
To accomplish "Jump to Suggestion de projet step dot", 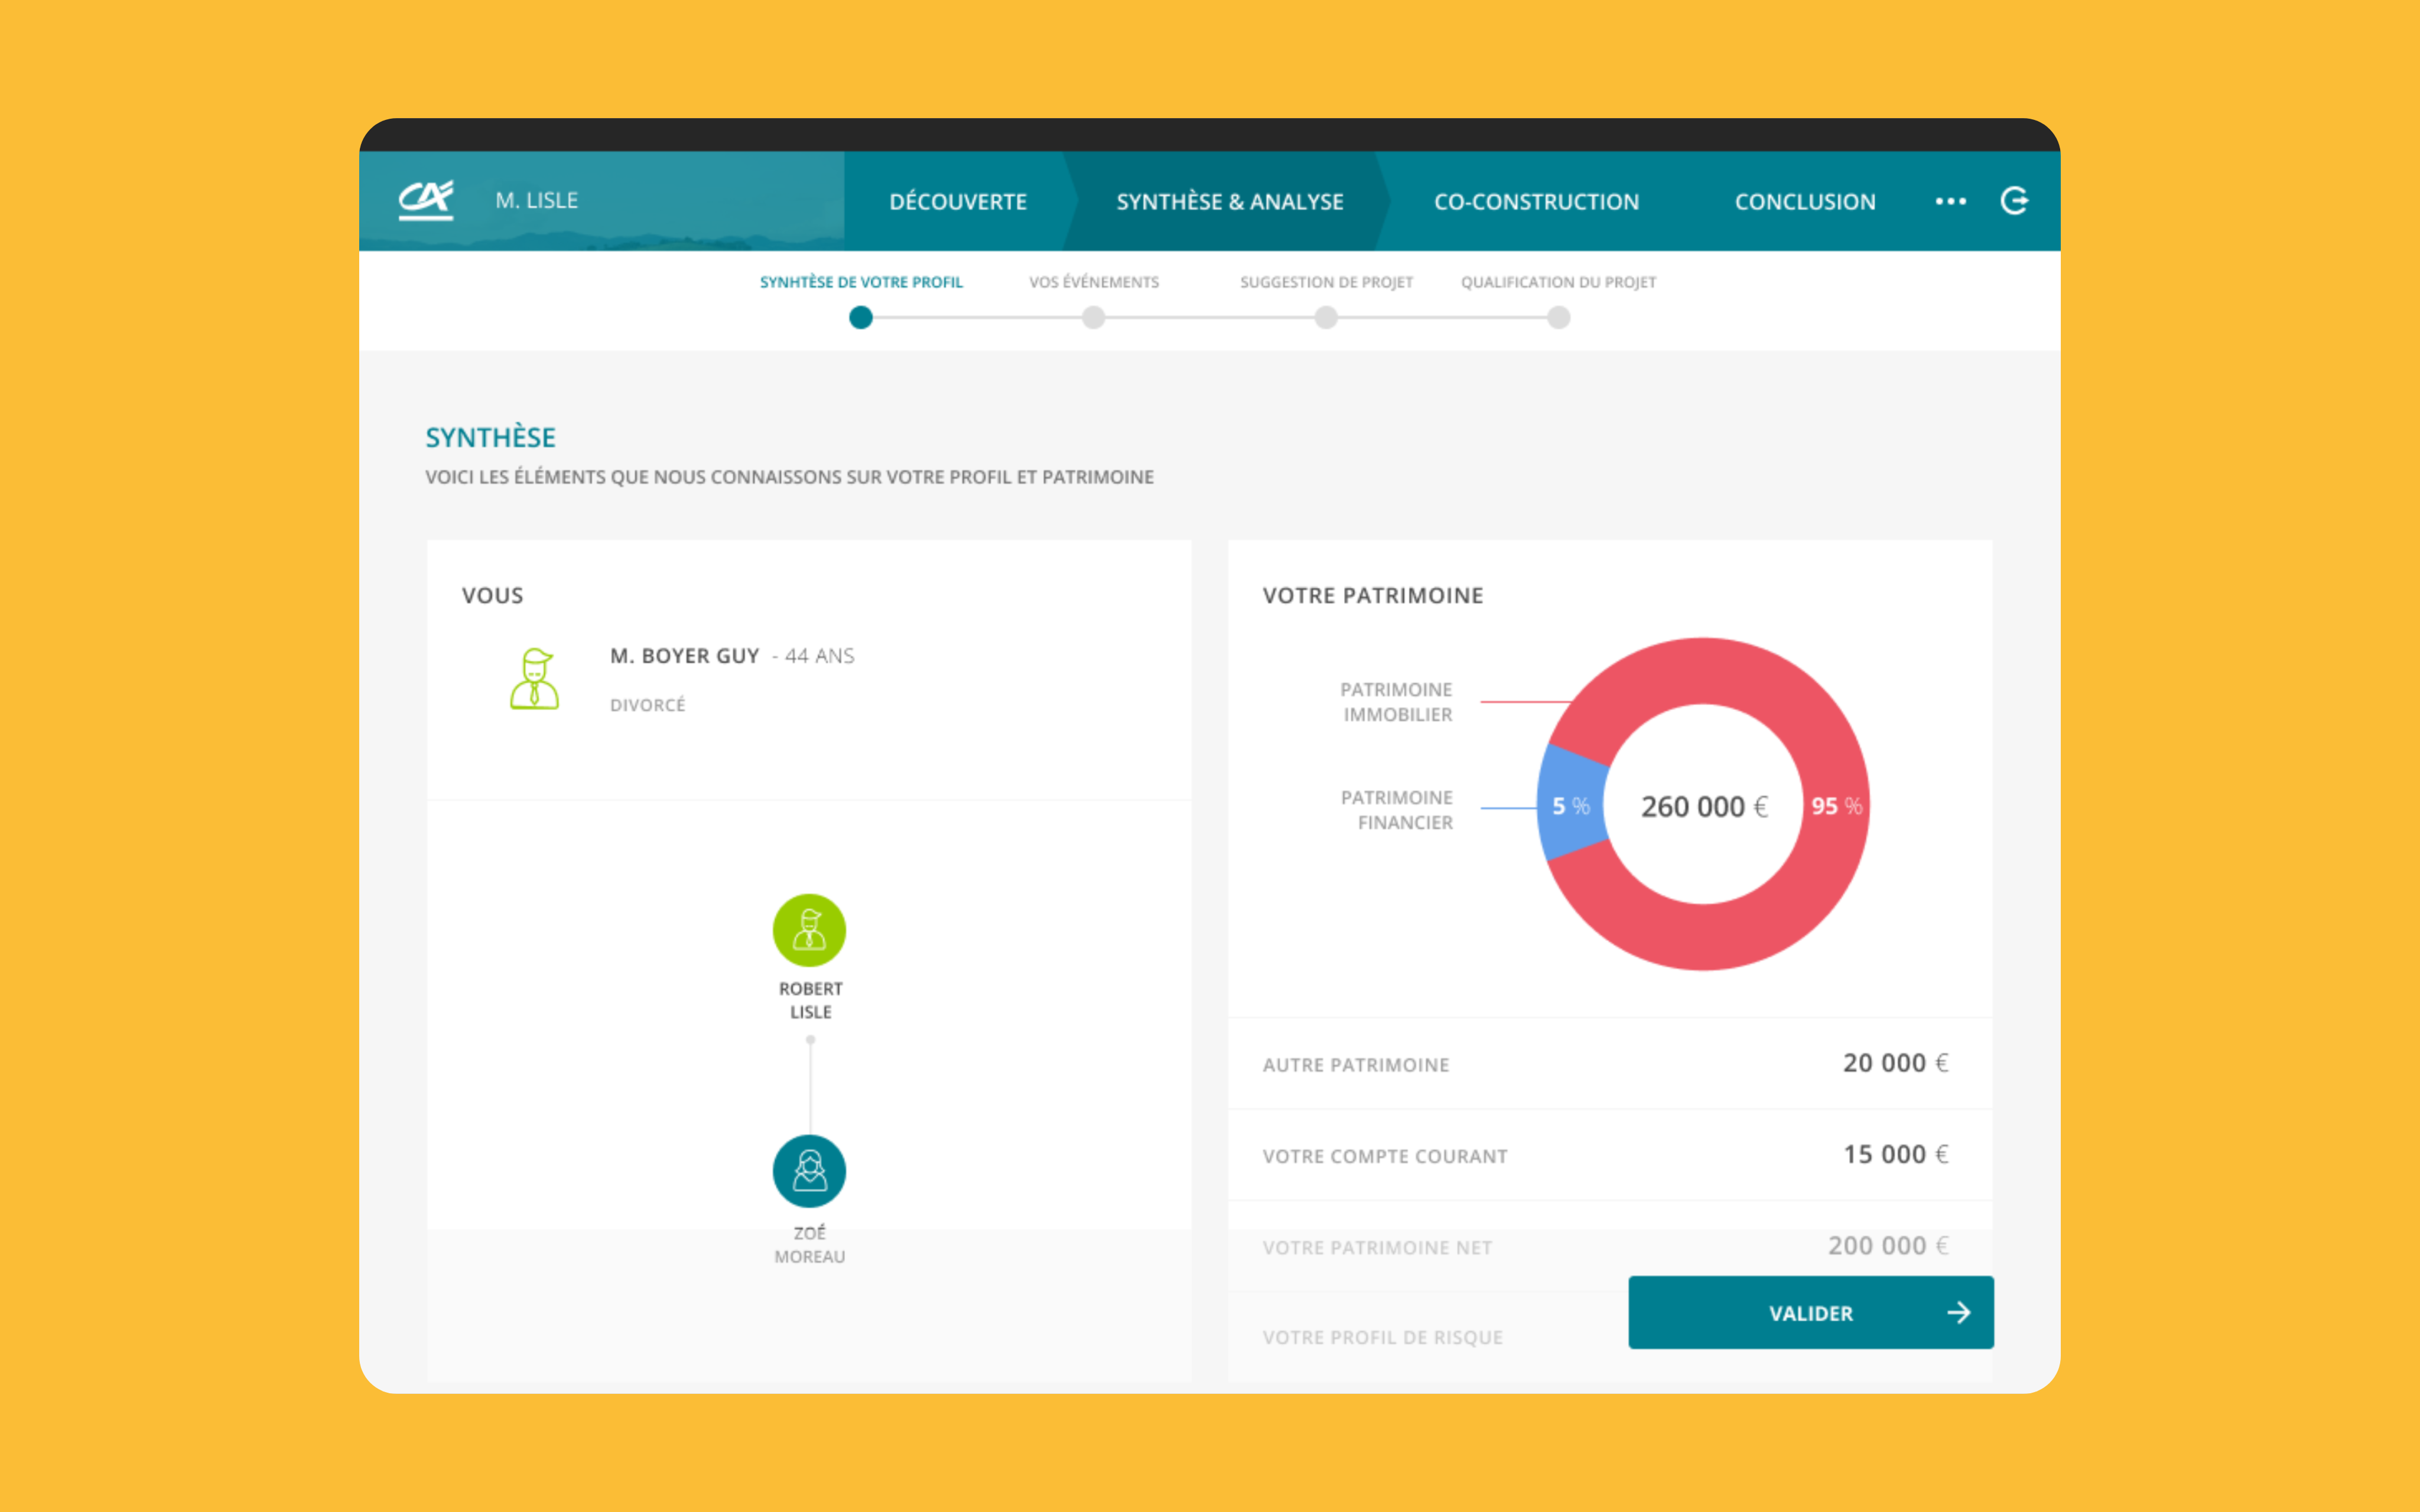I will [x=1326, y=318].
